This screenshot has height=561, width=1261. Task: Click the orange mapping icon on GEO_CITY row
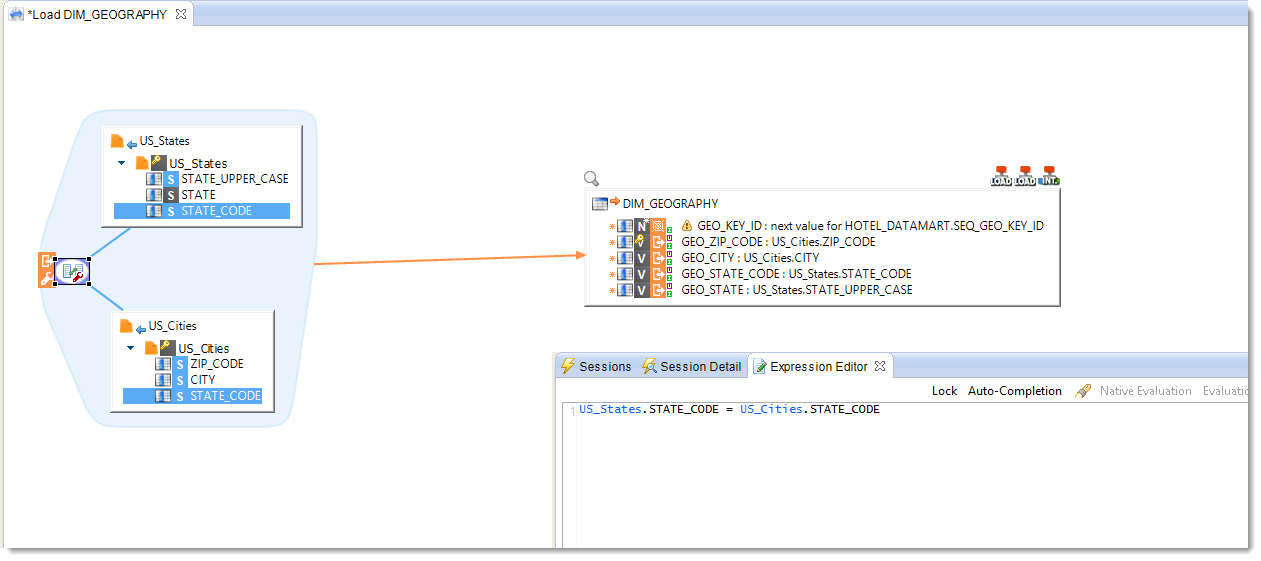(658, 258)
